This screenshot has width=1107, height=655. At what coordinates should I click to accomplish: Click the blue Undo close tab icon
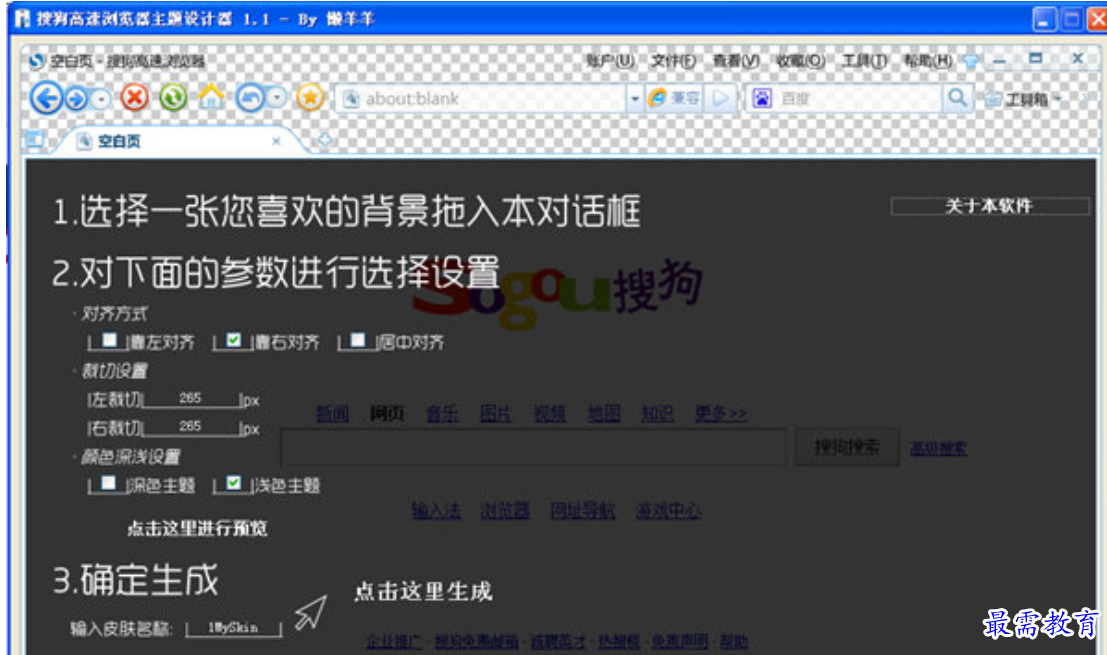pyautogui.click(x=250, y=97)
